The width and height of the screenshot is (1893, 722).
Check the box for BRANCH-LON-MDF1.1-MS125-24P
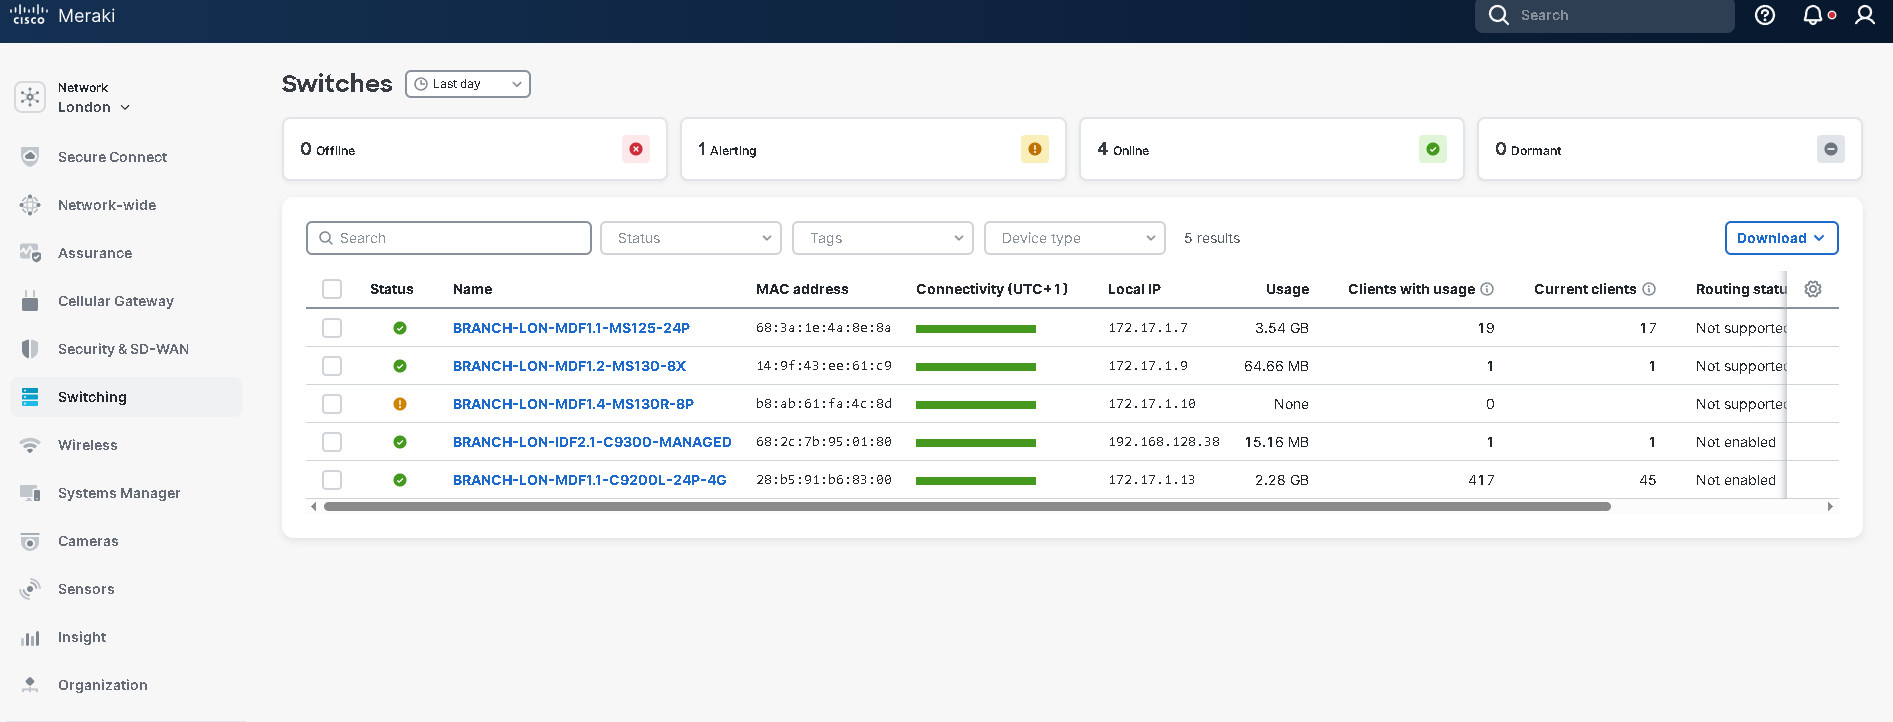(332, 328)
